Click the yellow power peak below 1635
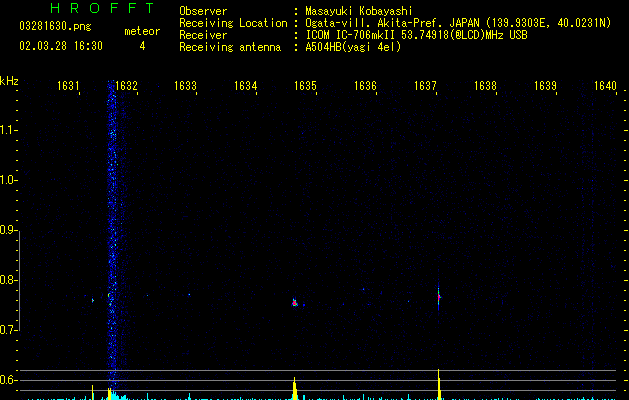This screenshot has height=400, width=629. 295,388
